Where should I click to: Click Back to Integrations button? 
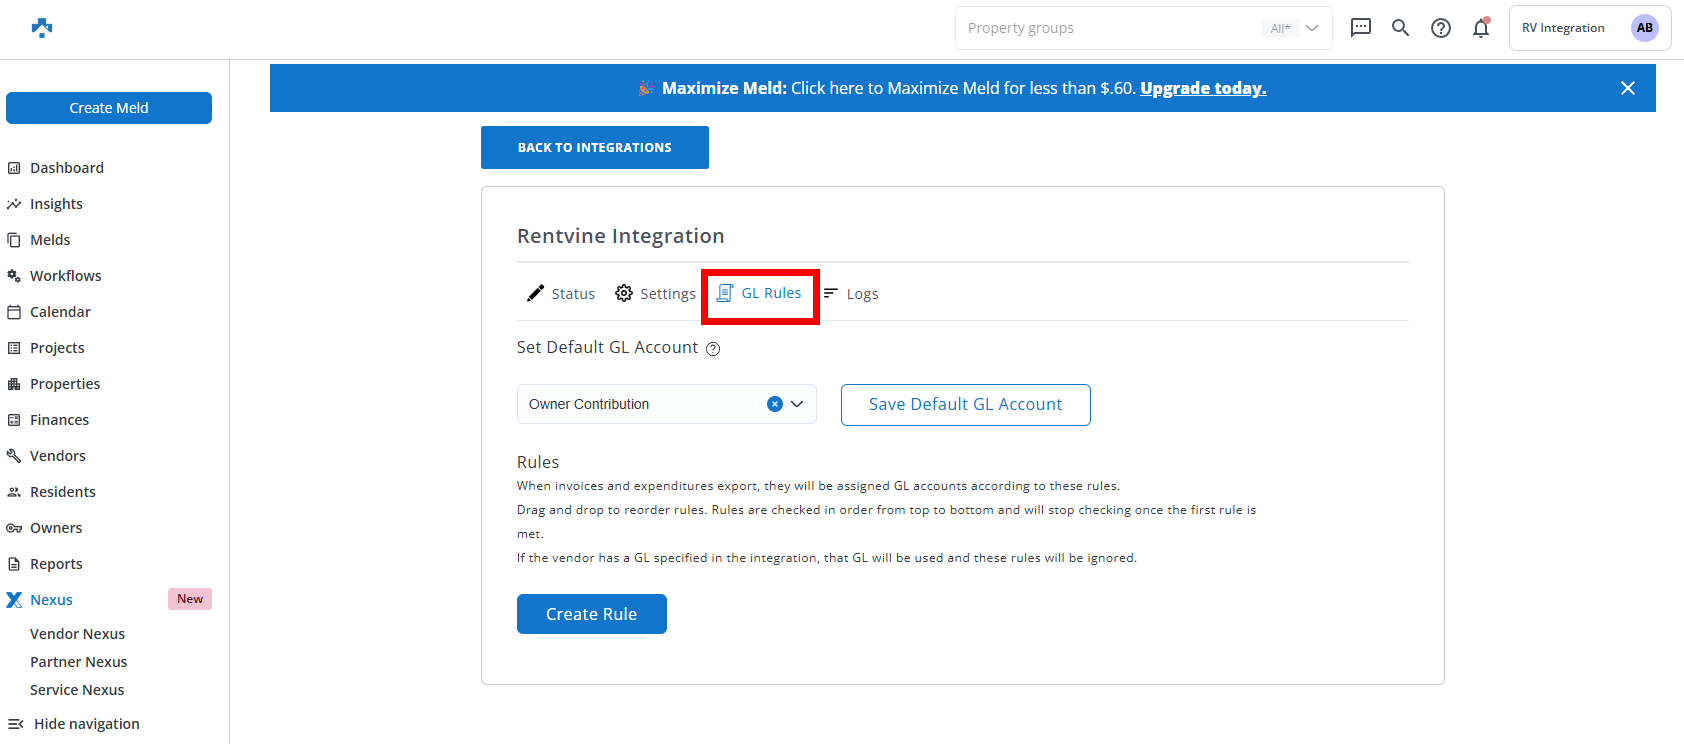(594, 147)
